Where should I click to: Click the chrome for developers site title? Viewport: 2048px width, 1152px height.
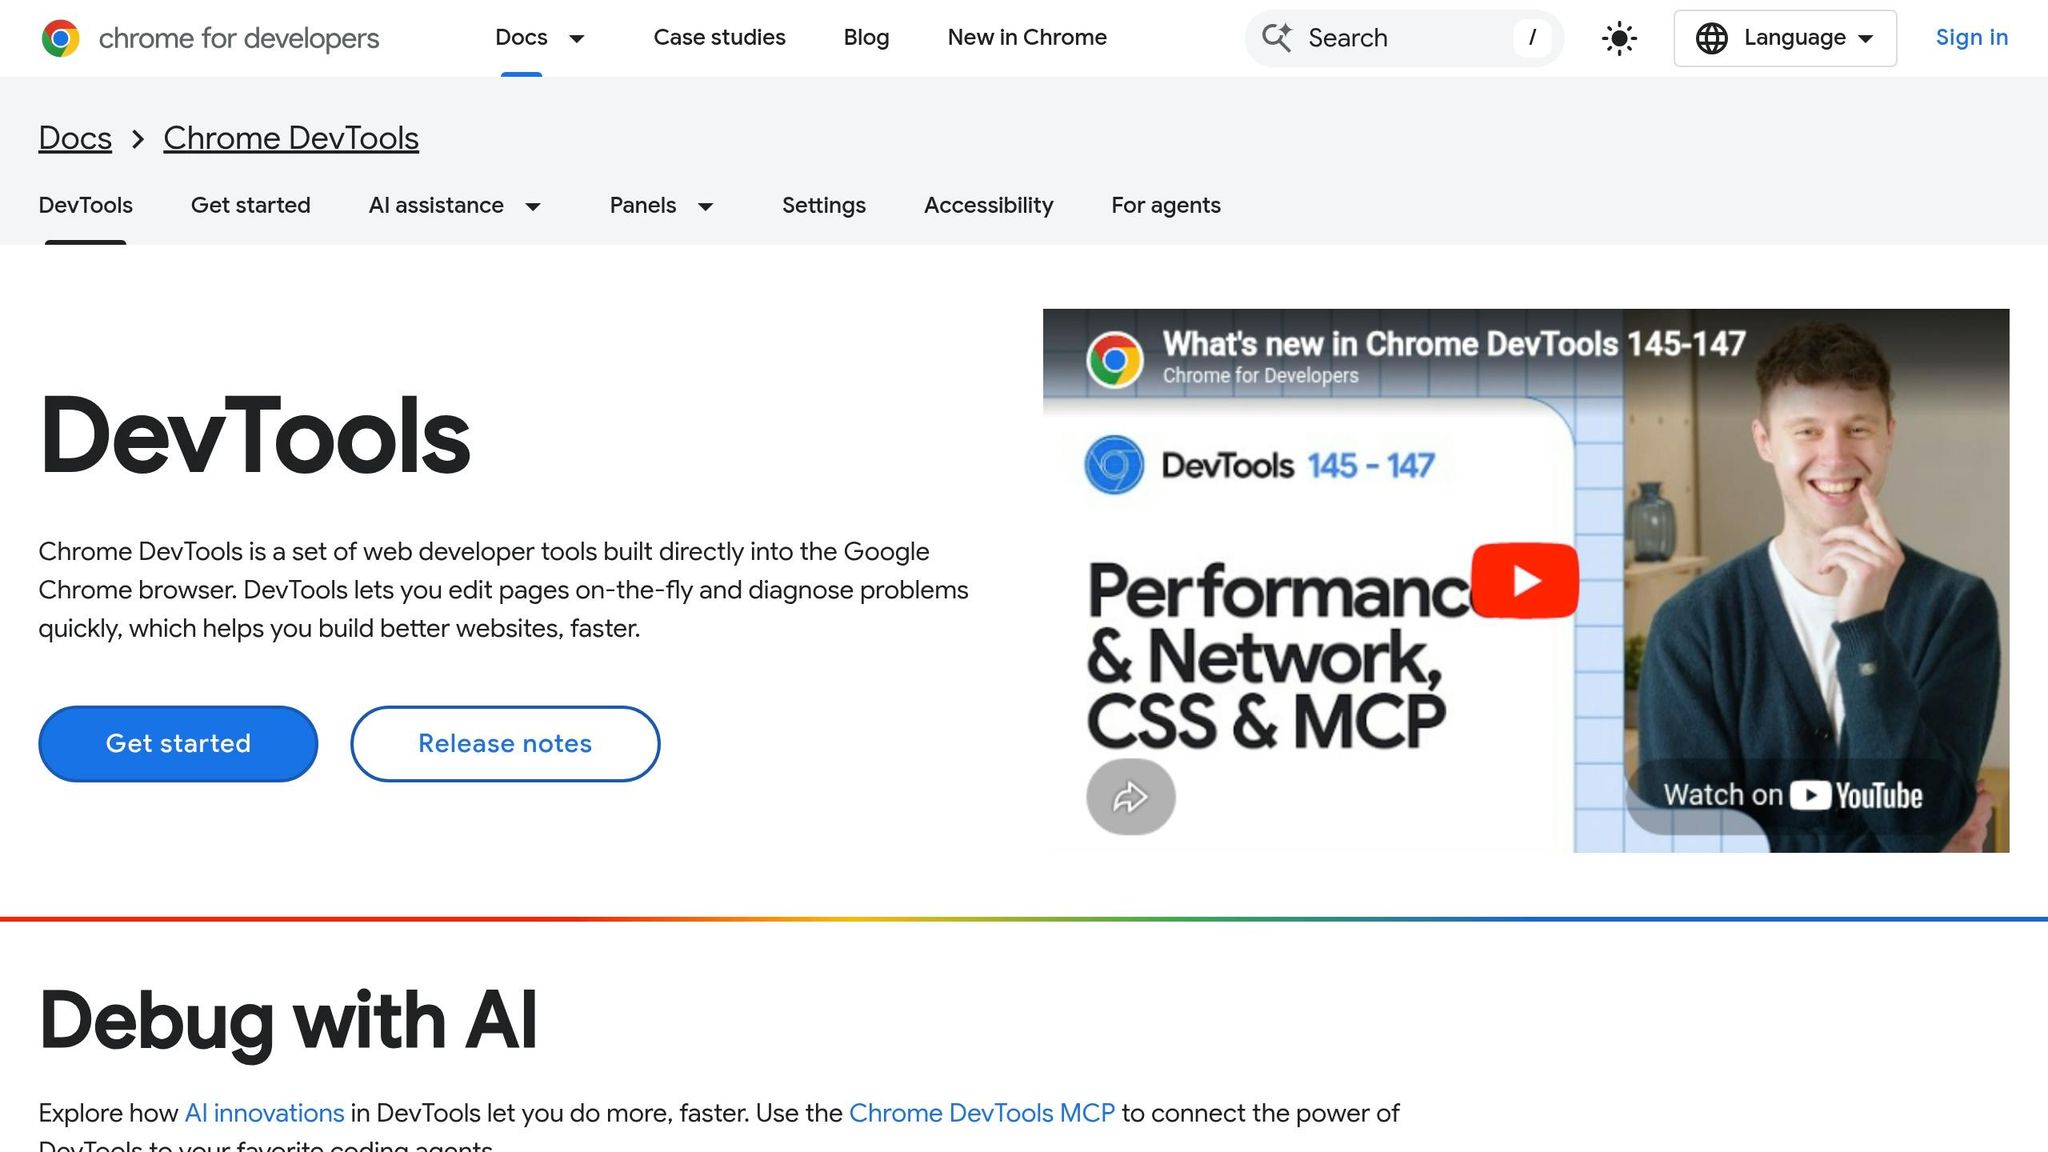coord(239,38)
